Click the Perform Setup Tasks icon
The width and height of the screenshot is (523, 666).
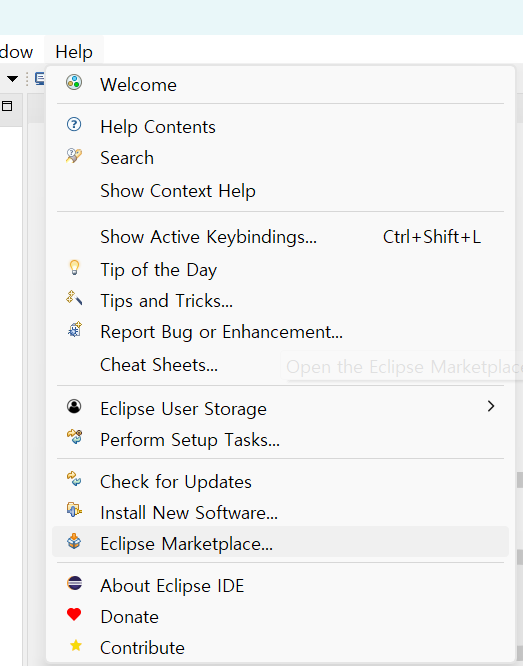click(74, 437)
